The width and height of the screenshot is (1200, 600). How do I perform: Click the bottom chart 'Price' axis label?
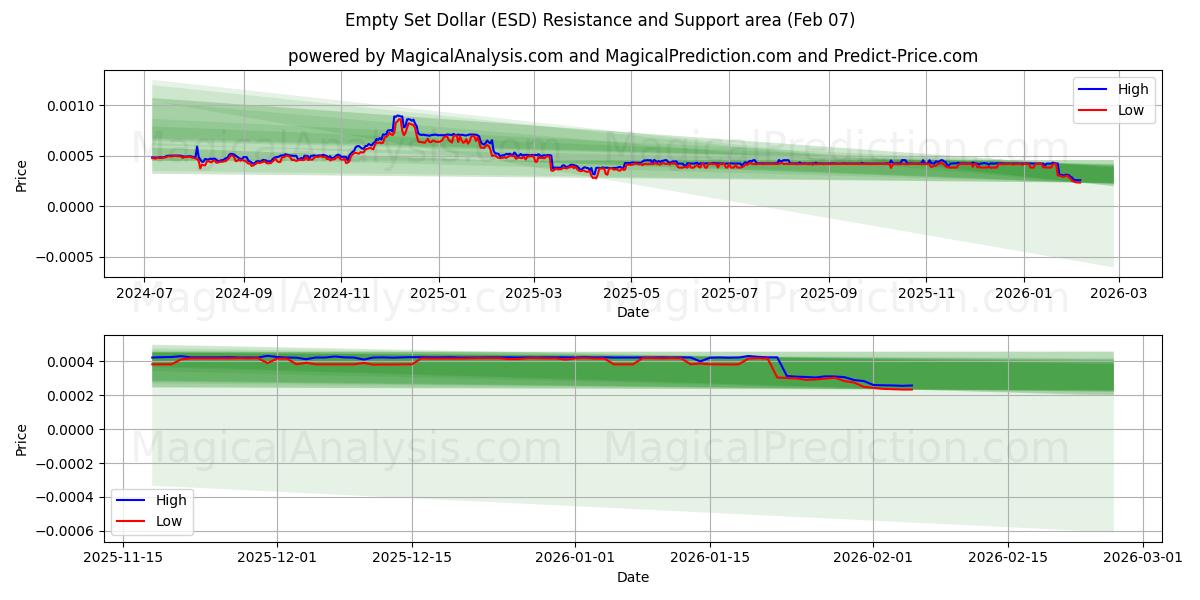point(22,438)
